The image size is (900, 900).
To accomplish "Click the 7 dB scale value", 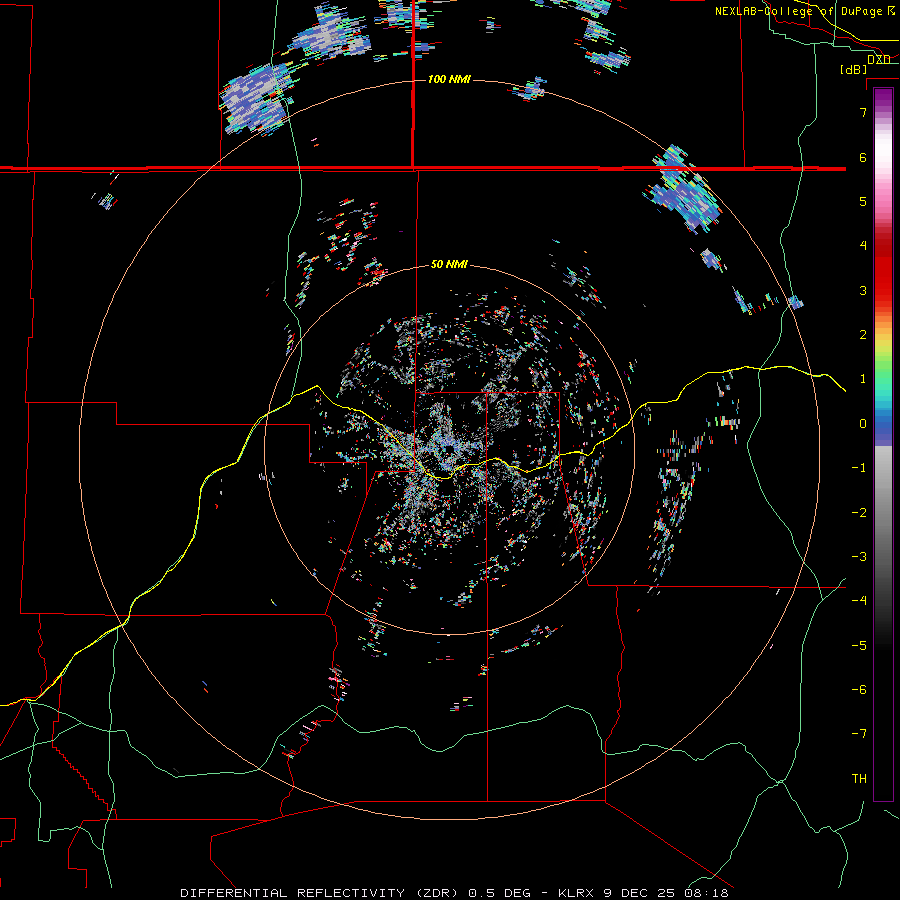I will (863, 112).
